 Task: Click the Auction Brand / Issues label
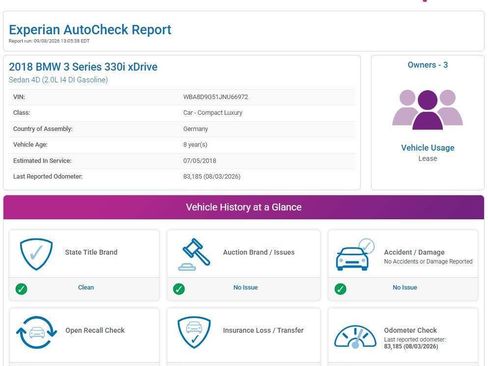259,252
